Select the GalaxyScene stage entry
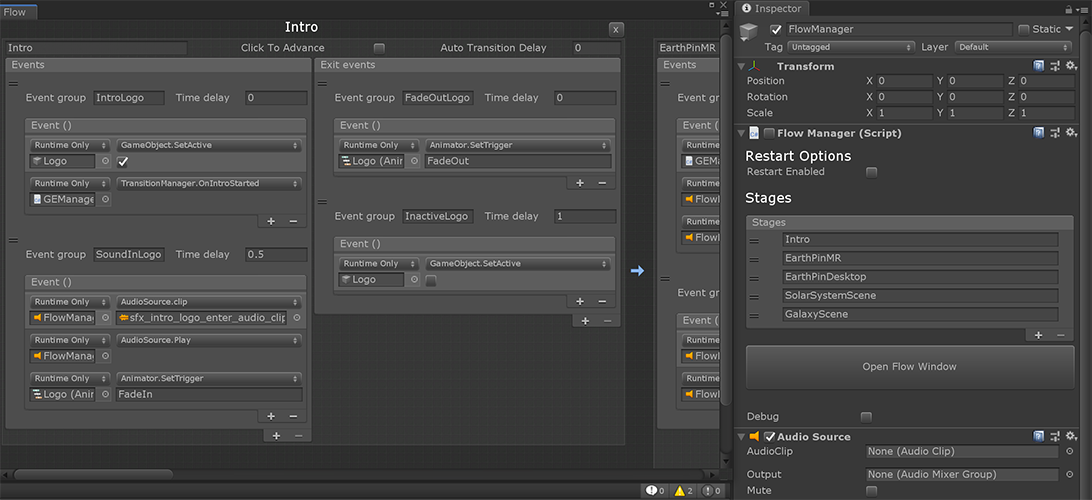 click(919, 314)
